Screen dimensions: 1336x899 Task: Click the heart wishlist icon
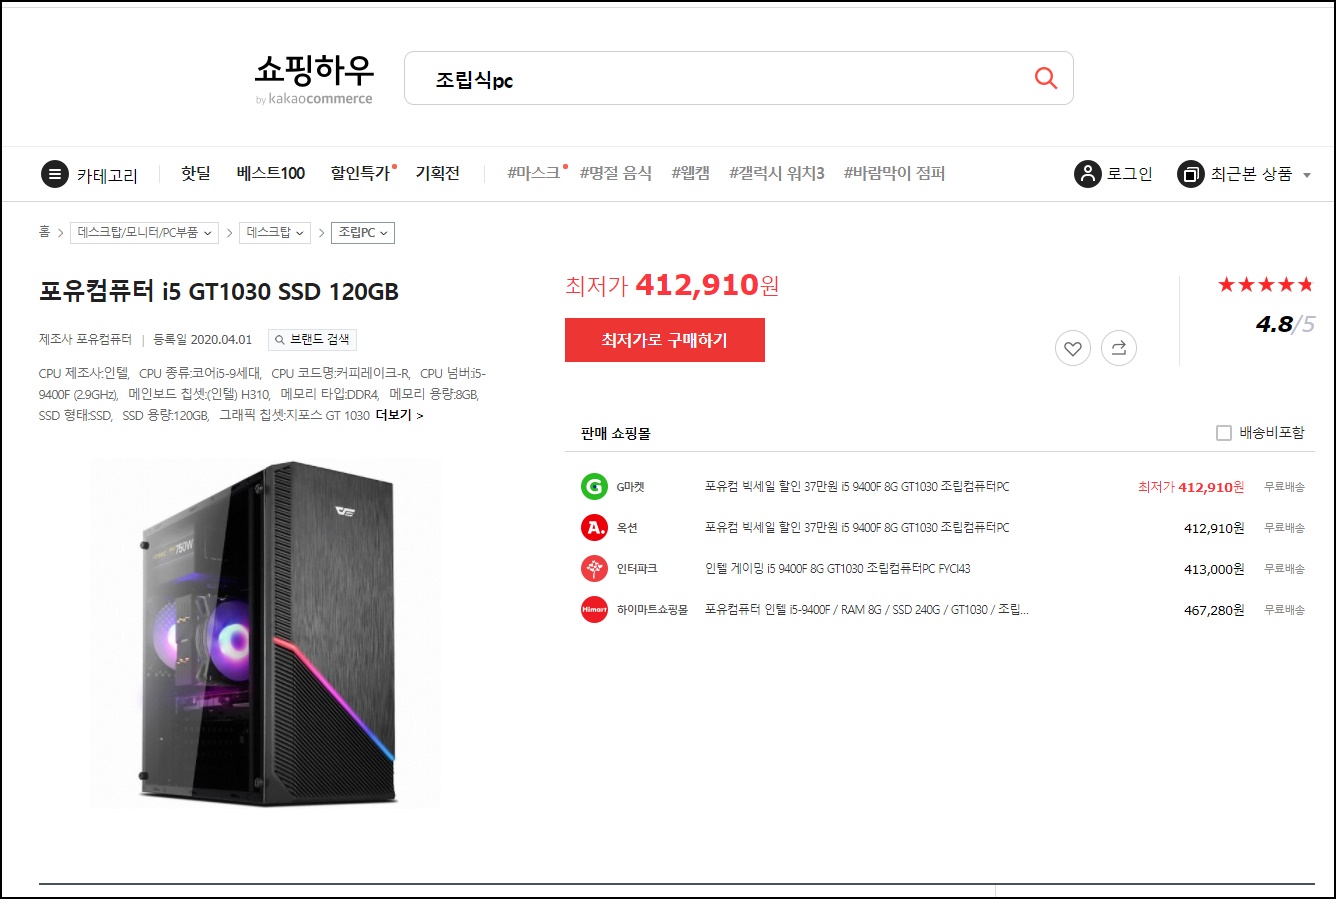click(x=1073, y=348)
